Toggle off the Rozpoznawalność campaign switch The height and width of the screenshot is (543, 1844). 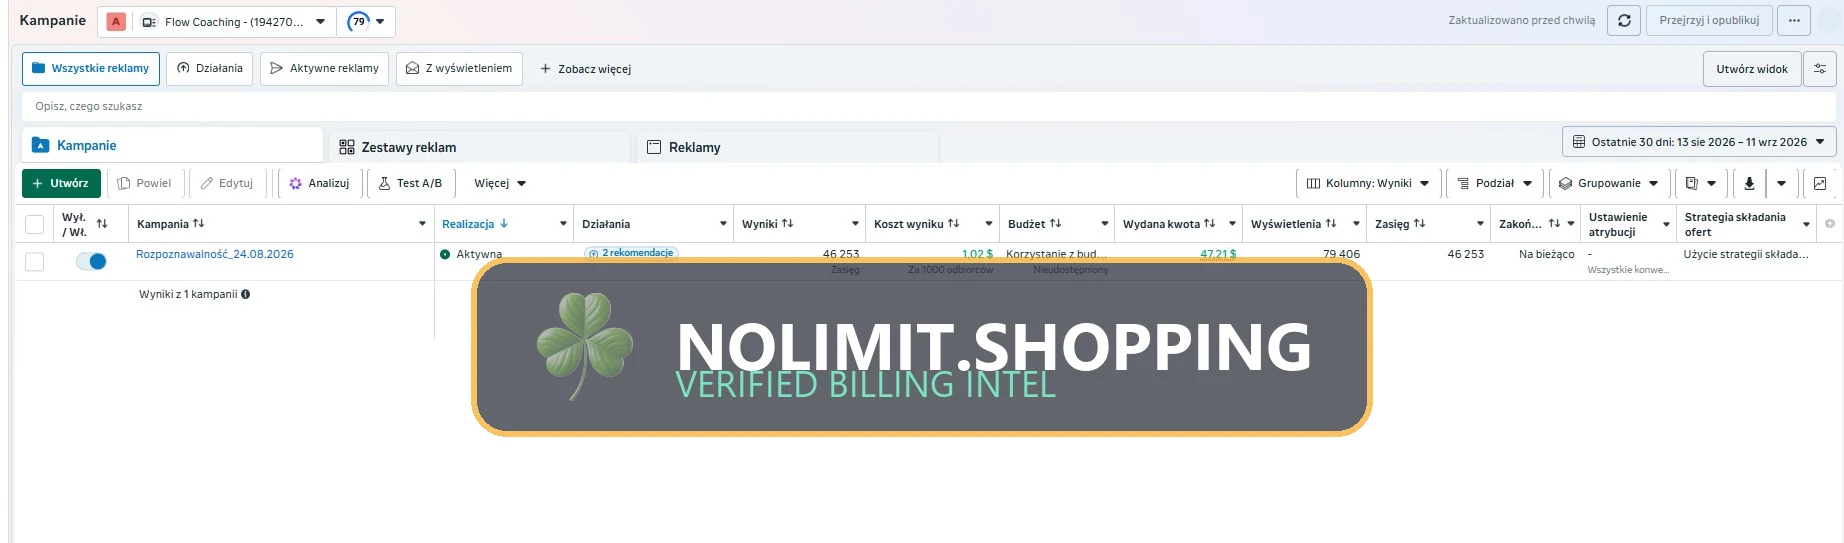91,261
